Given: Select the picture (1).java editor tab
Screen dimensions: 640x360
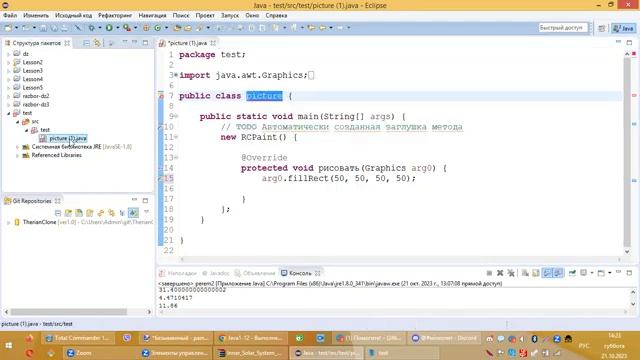Looking at the screenshot, I should pos(187,43).
